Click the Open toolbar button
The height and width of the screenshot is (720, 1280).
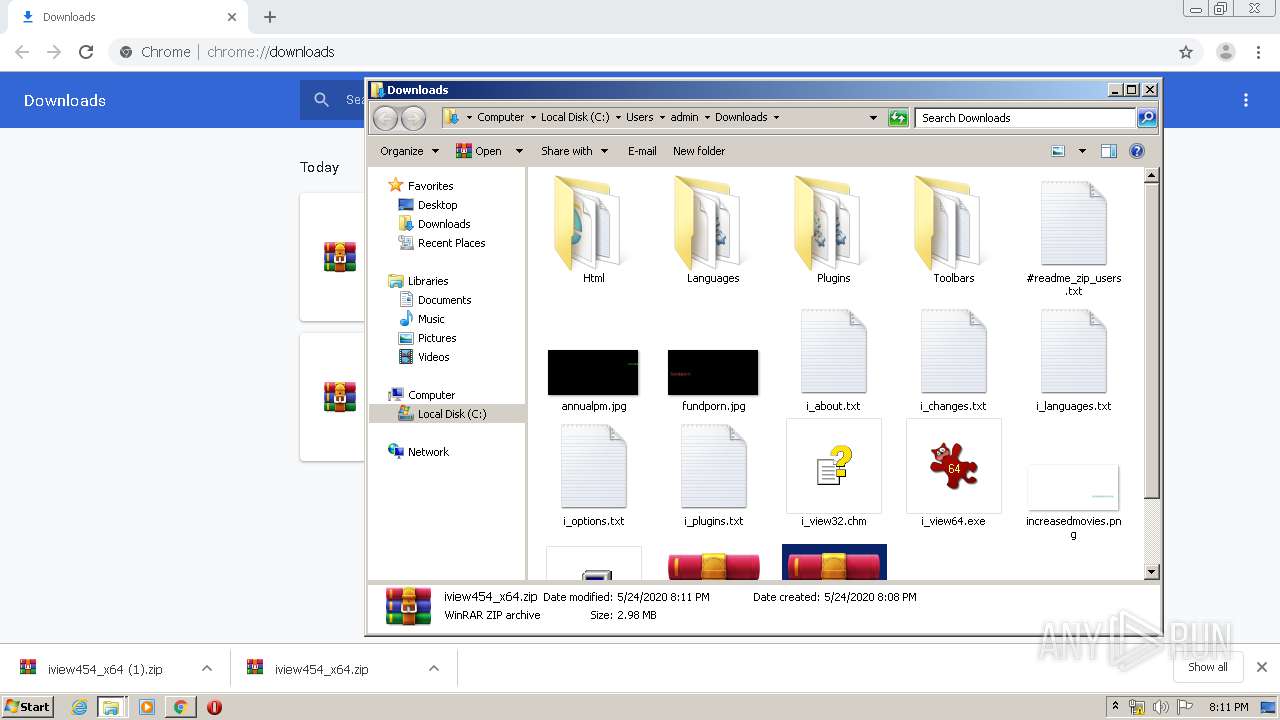coord(479,151)
